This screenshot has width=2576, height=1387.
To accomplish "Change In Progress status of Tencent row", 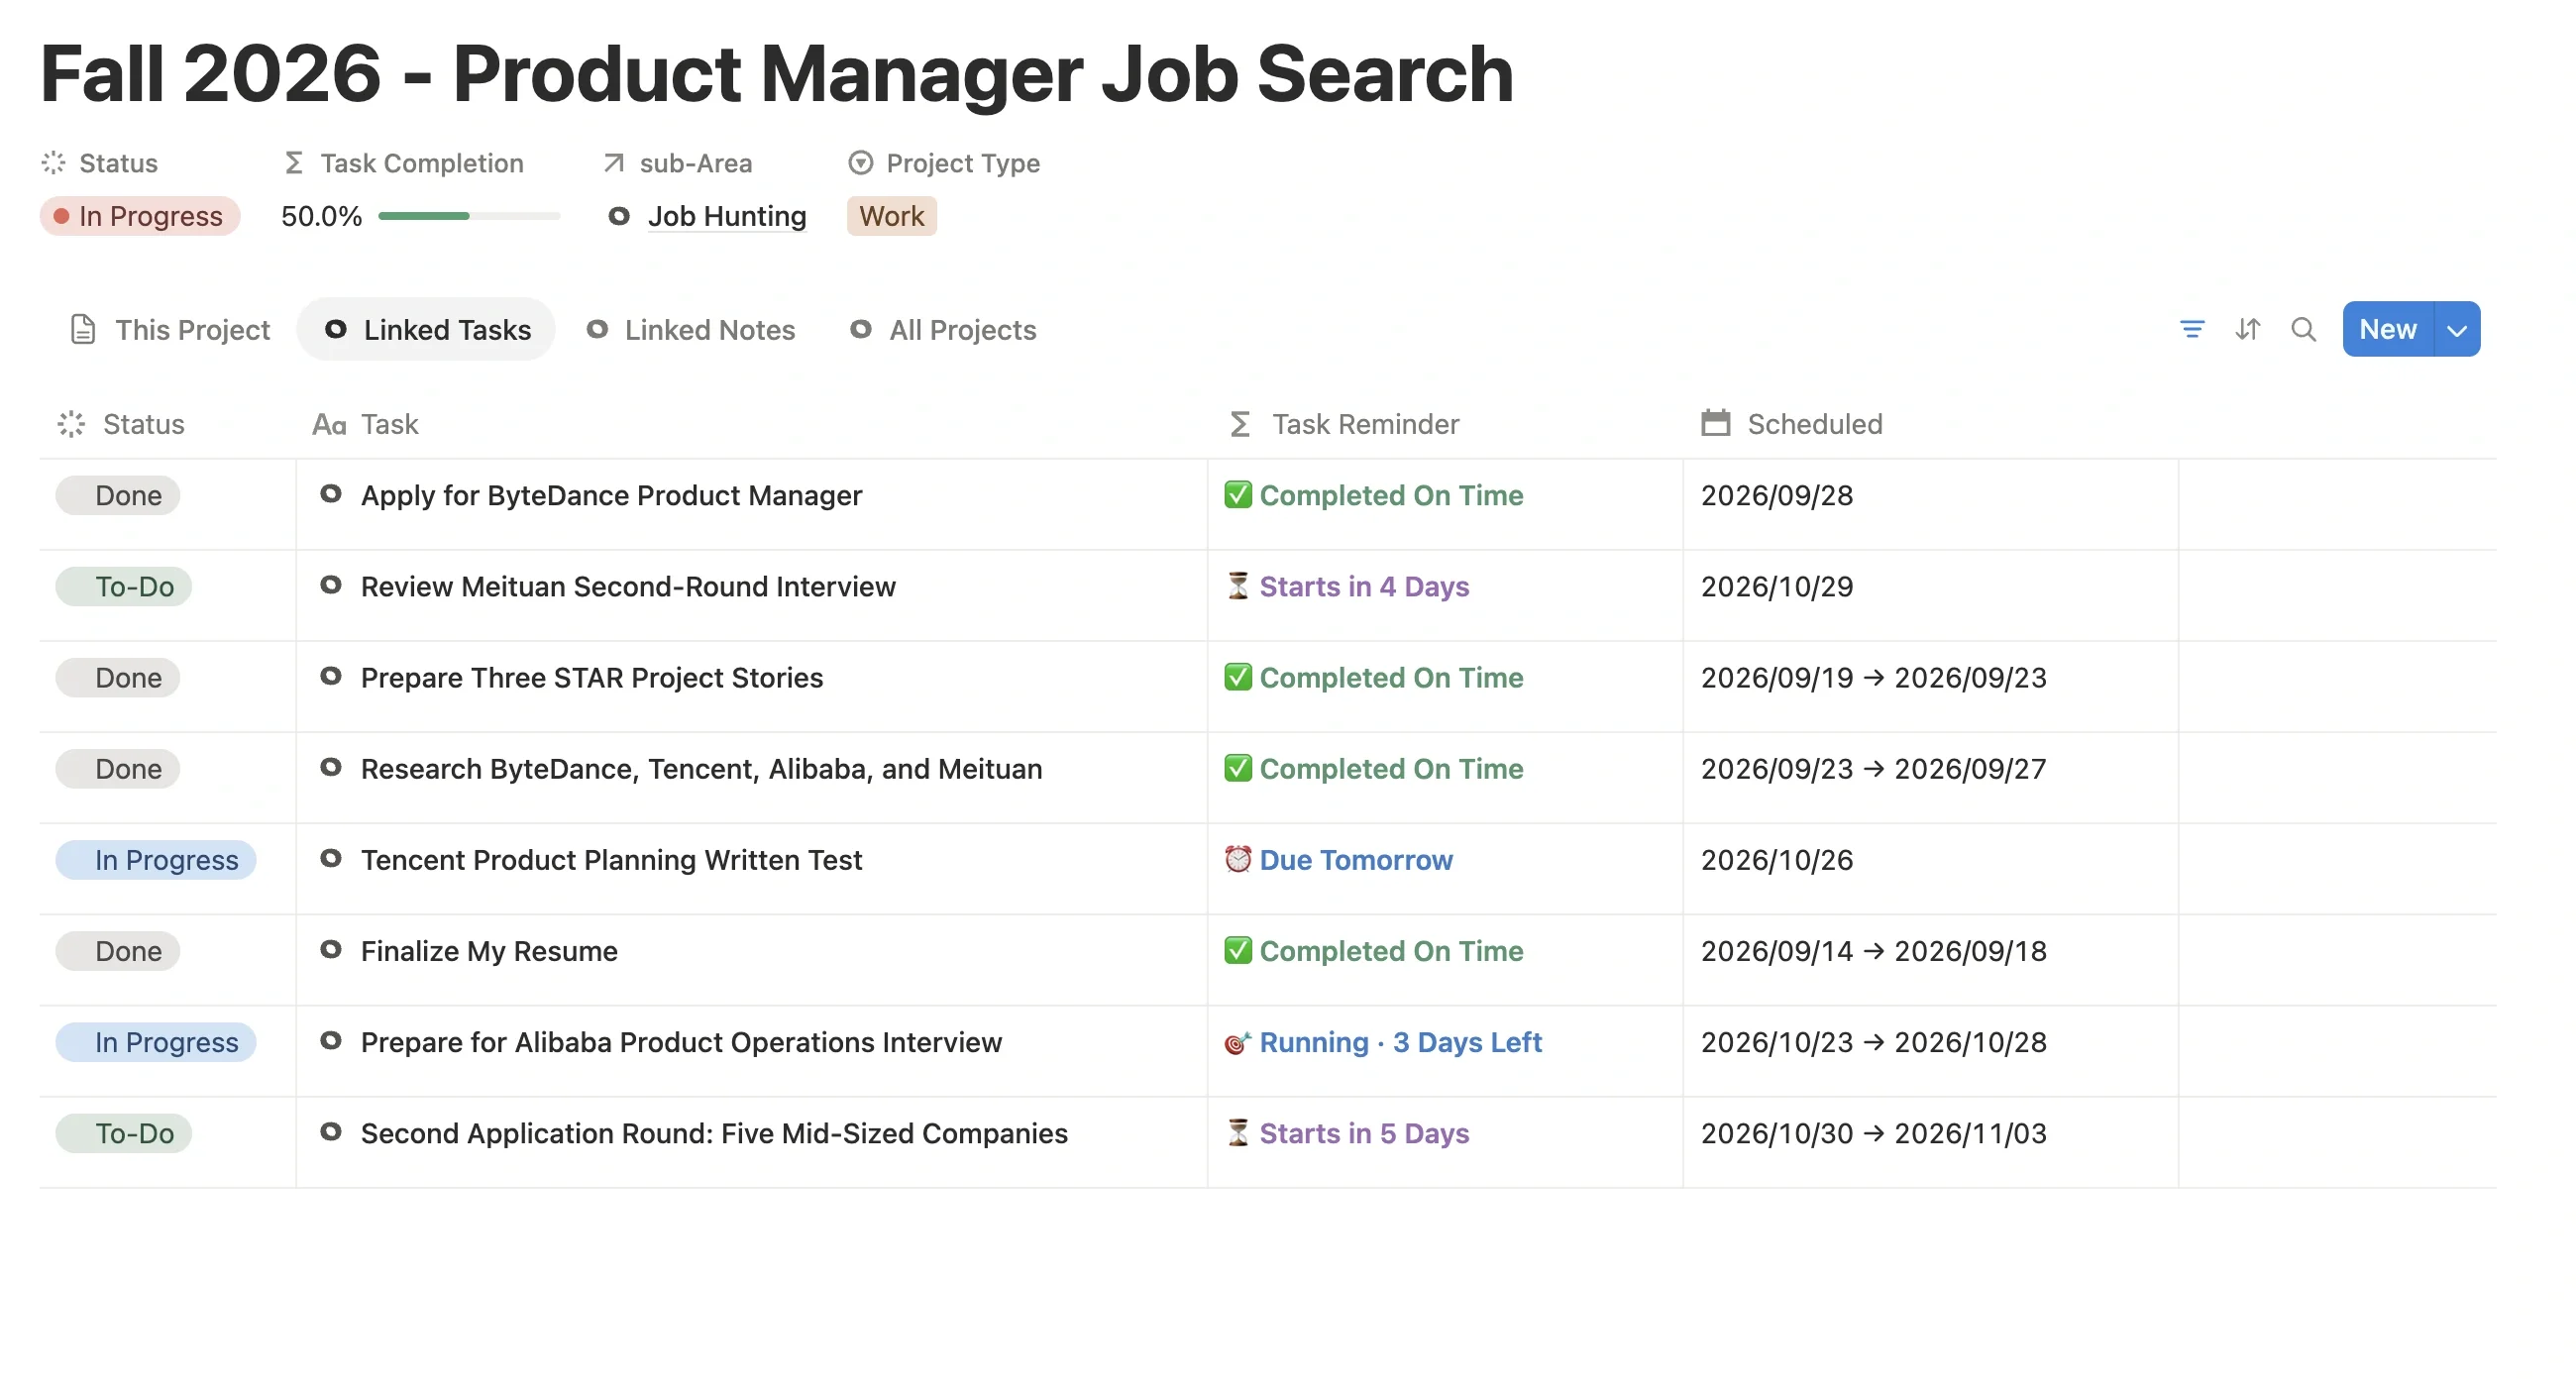I will pos(156,860).
